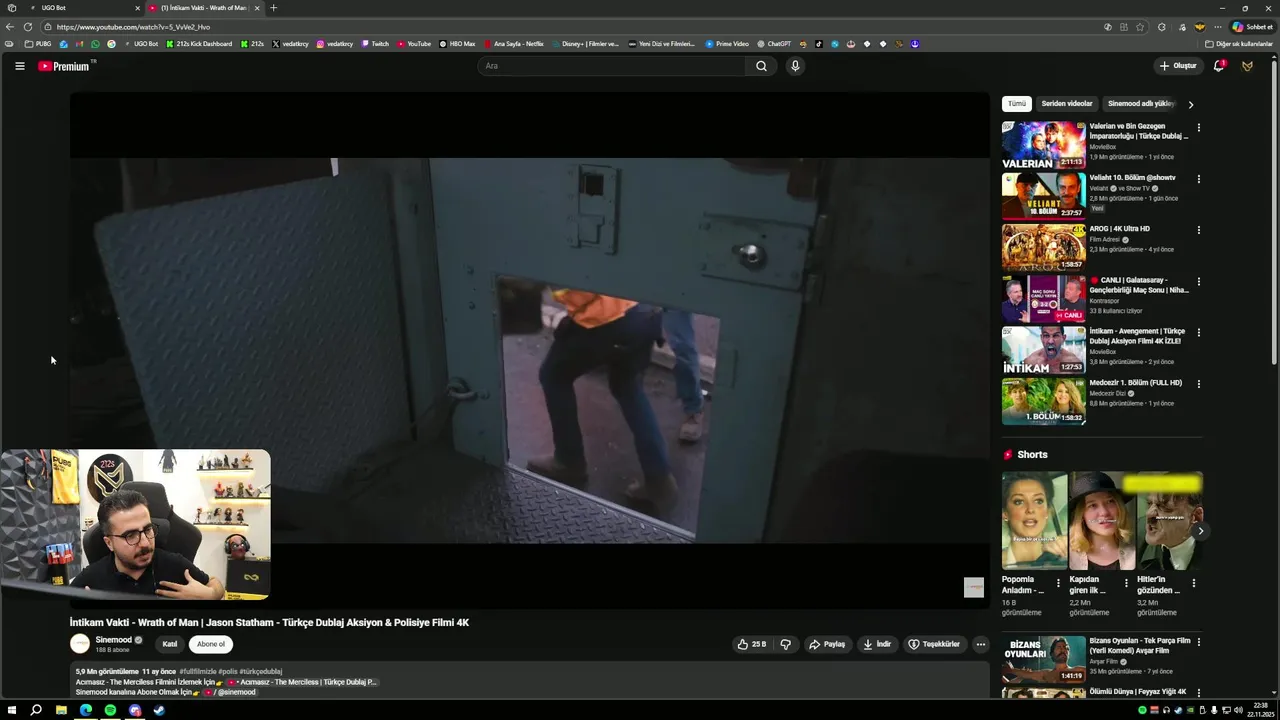Image resolution: width=1280 pixels, height=720 pixels.
Task: Open options for Popomia short
Action: tap(1058, 583)
